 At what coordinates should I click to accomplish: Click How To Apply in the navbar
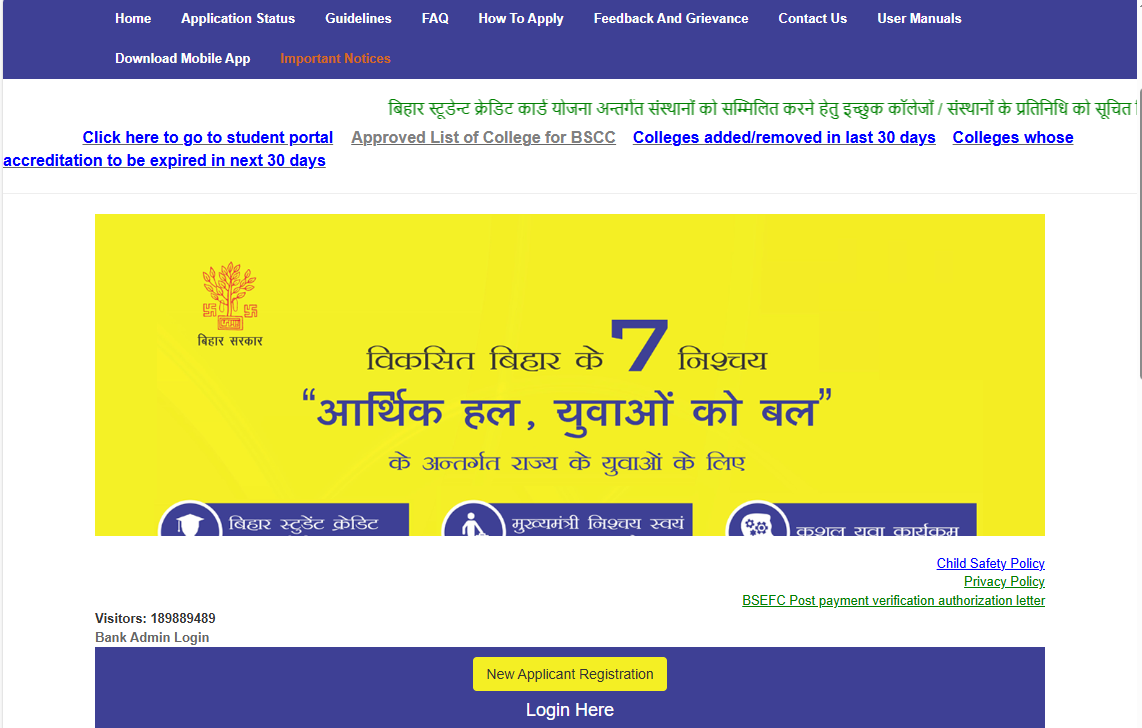(520, 17)
